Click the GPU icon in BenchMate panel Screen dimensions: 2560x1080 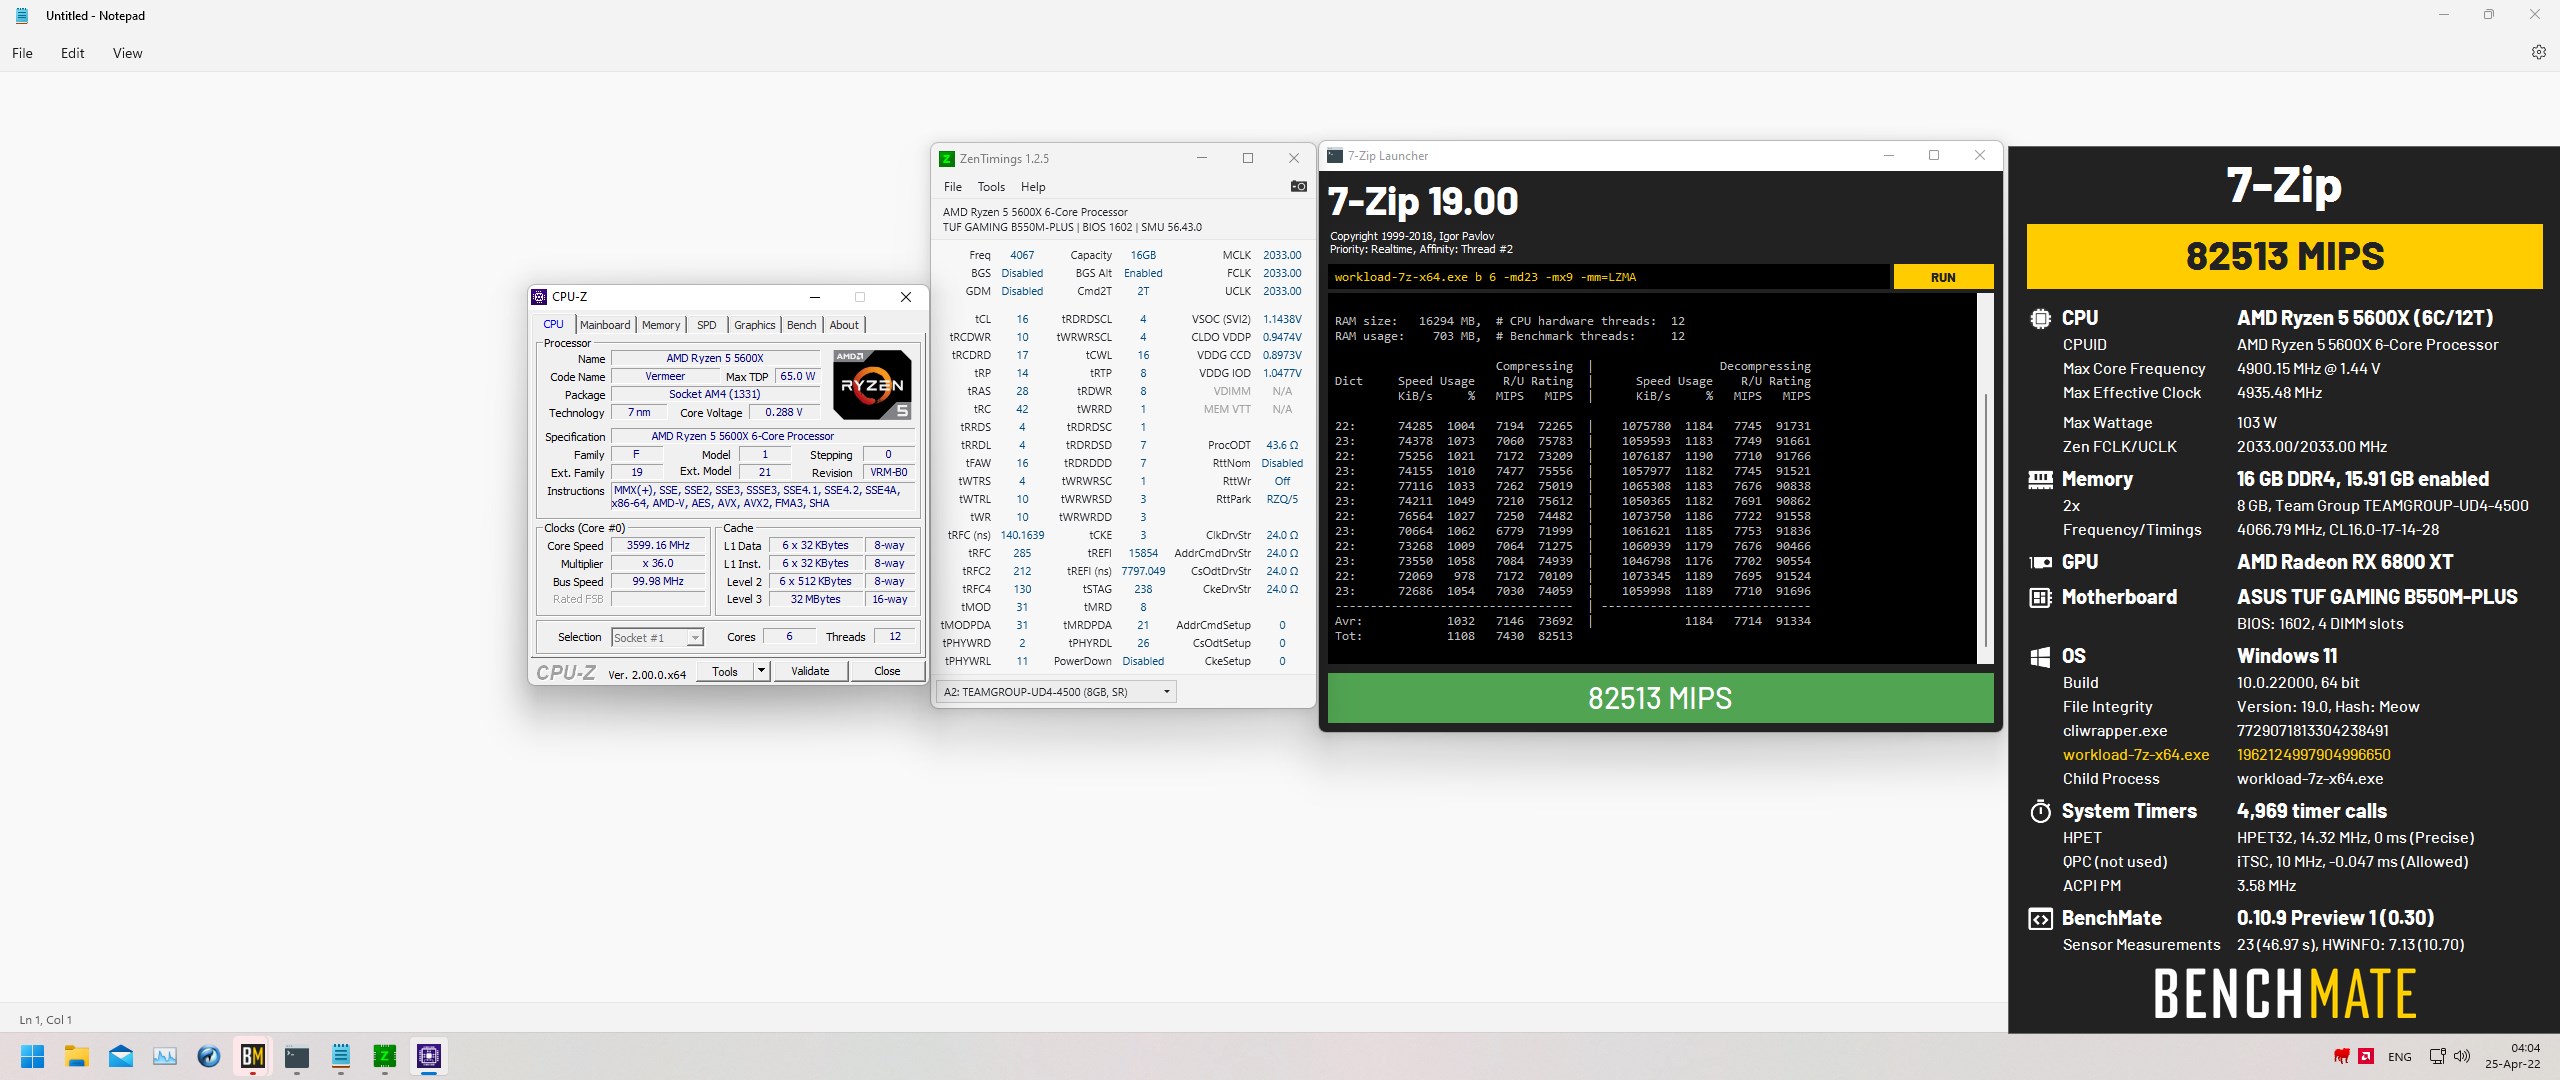coord(2040,563)
